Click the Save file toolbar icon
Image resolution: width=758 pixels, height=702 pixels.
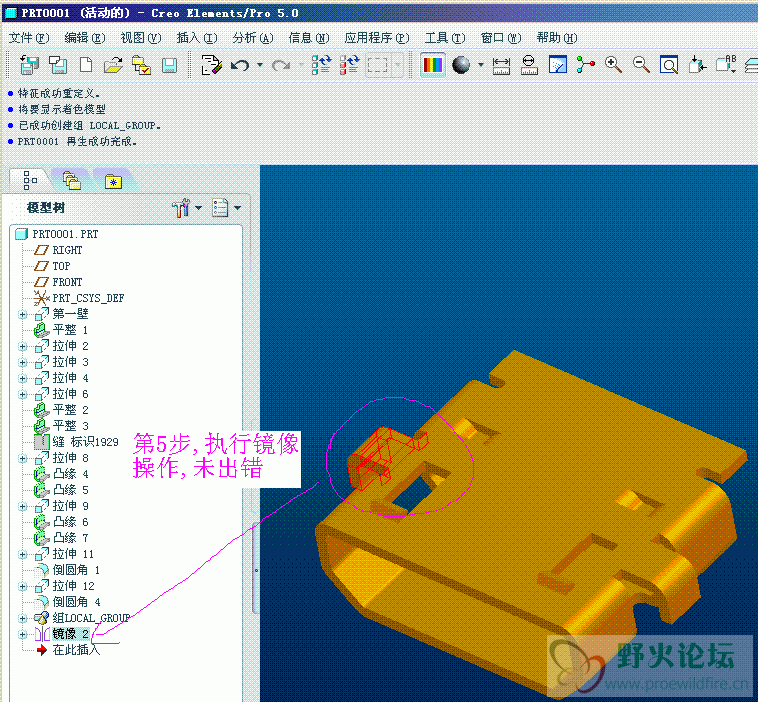tap(169, 65)
